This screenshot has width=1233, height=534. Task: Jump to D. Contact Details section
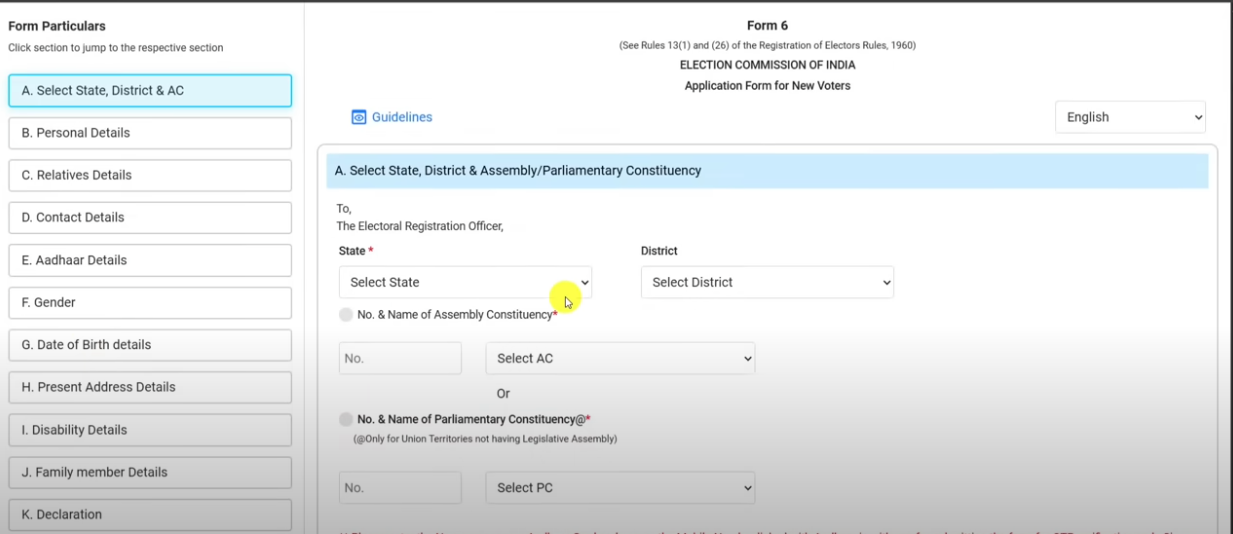(150, 217)
